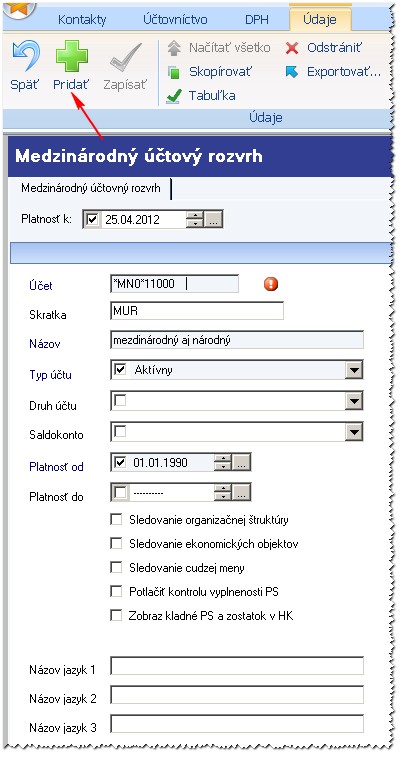Expand the Typ účtu dropdown

pos(354,370)
